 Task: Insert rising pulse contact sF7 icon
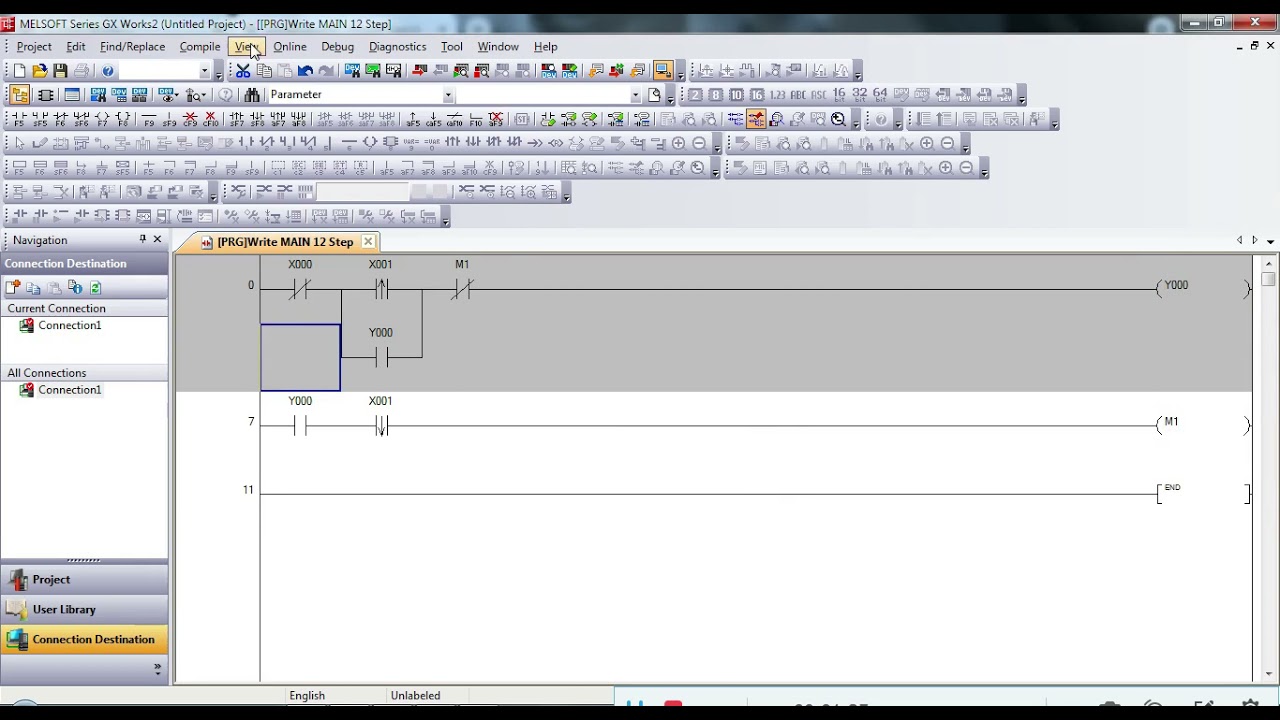pyautogui.click(x=237, y=119)
